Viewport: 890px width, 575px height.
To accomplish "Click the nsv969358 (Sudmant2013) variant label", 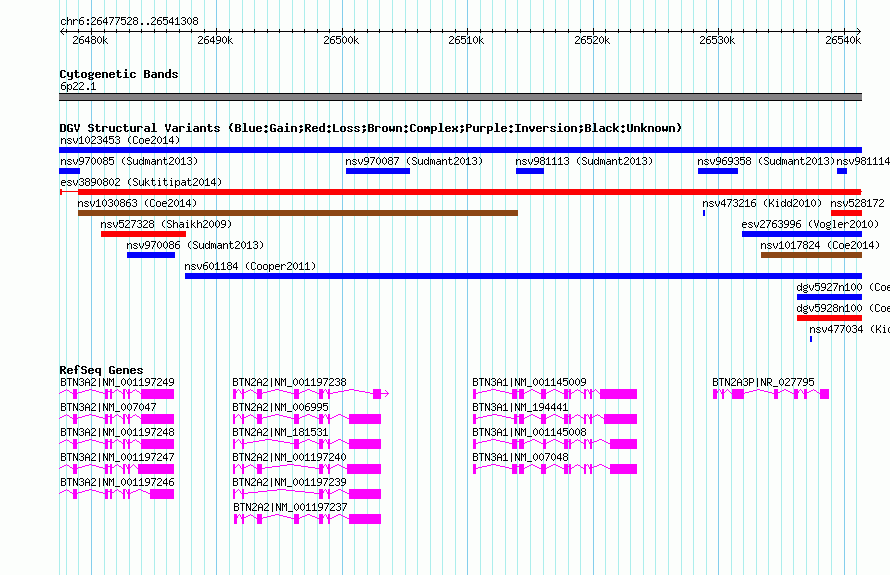I will coord(766,161).
